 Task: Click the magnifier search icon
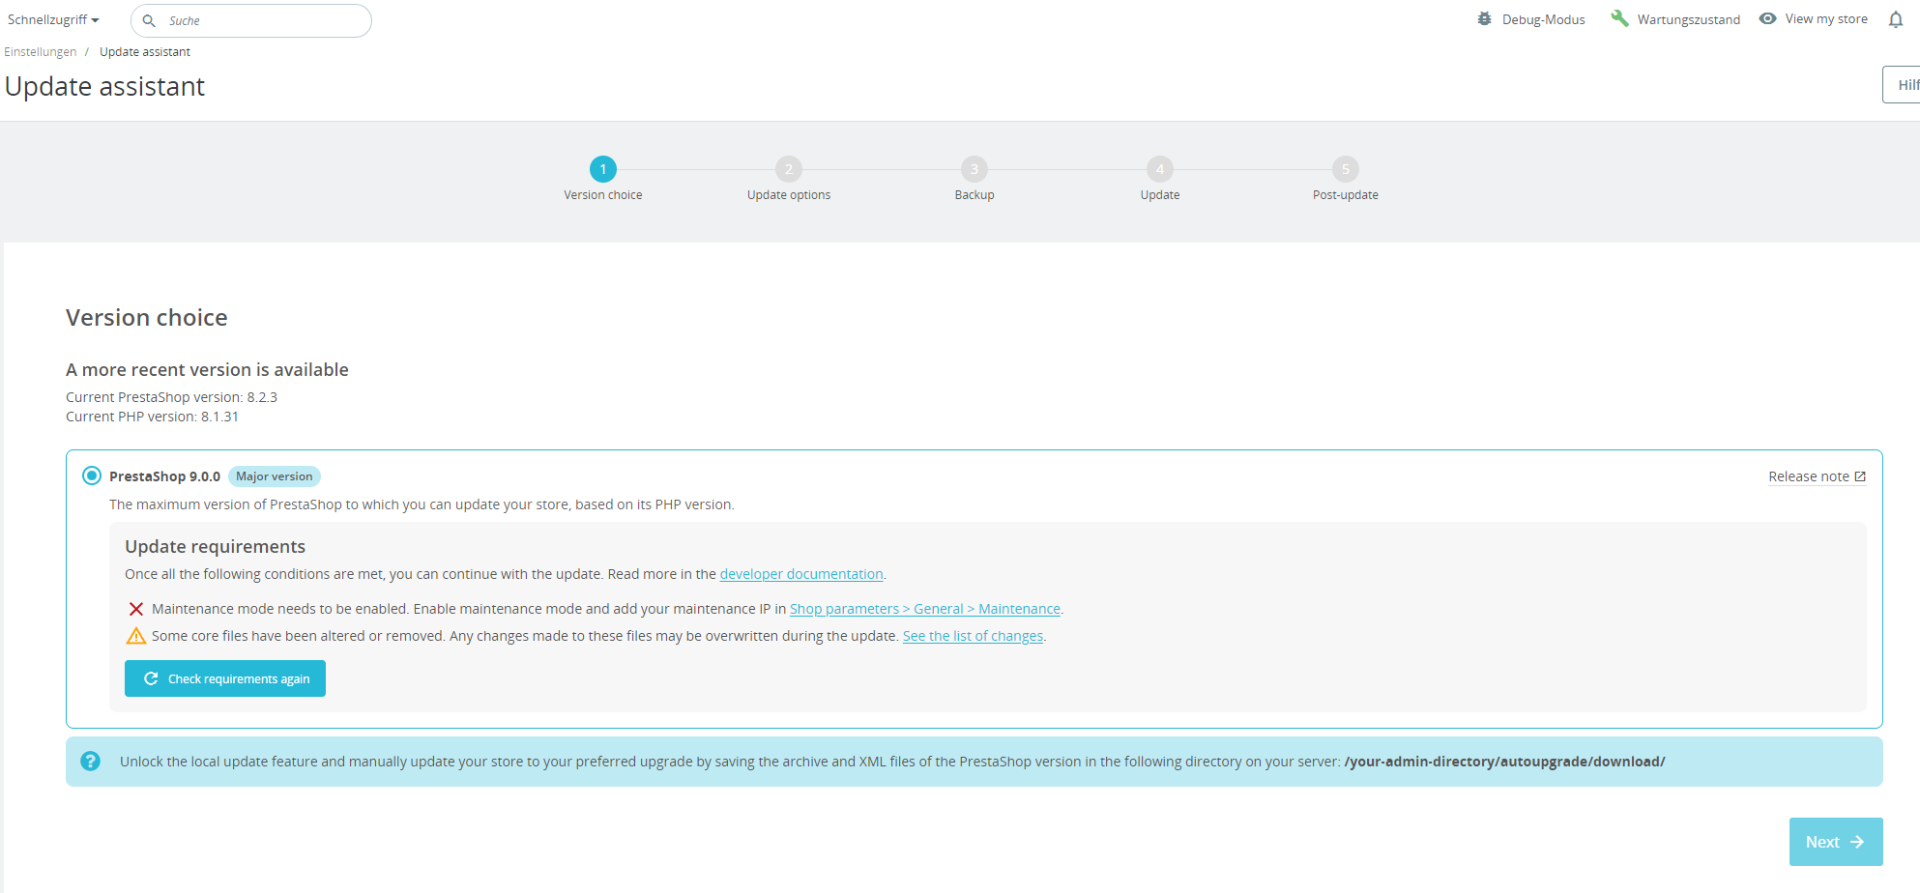pyautogui.click(x=149, y=21)
